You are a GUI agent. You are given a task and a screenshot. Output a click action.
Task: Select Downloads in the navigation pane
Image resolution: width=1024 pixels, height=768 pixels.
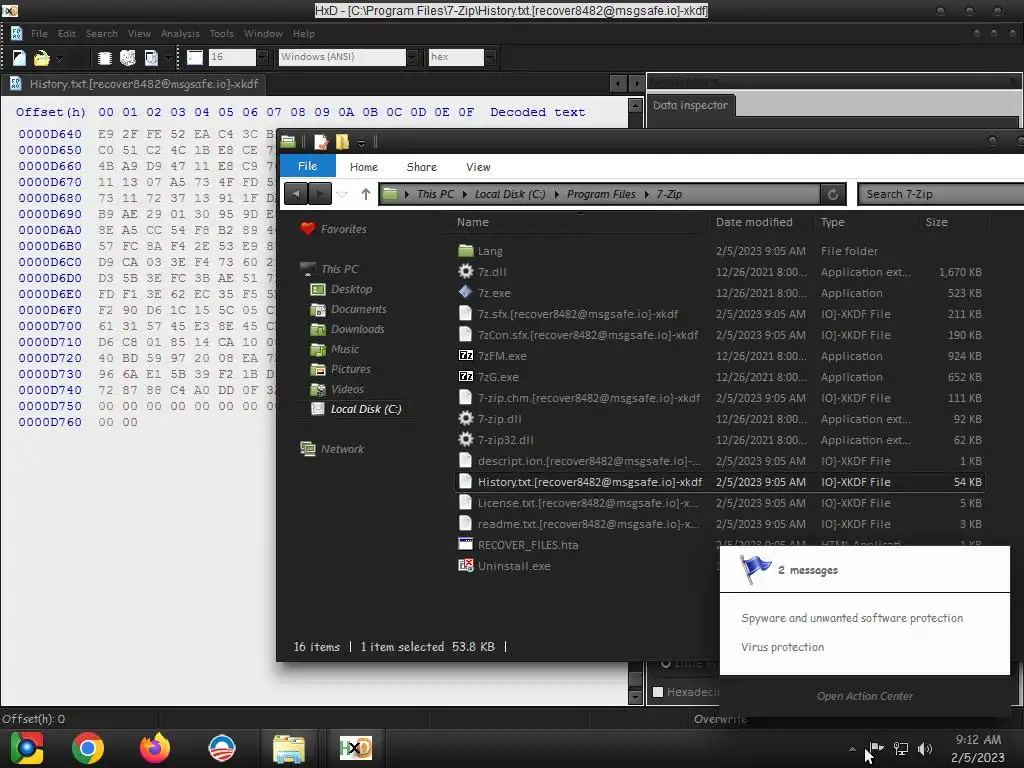click(x=357, y=329)
